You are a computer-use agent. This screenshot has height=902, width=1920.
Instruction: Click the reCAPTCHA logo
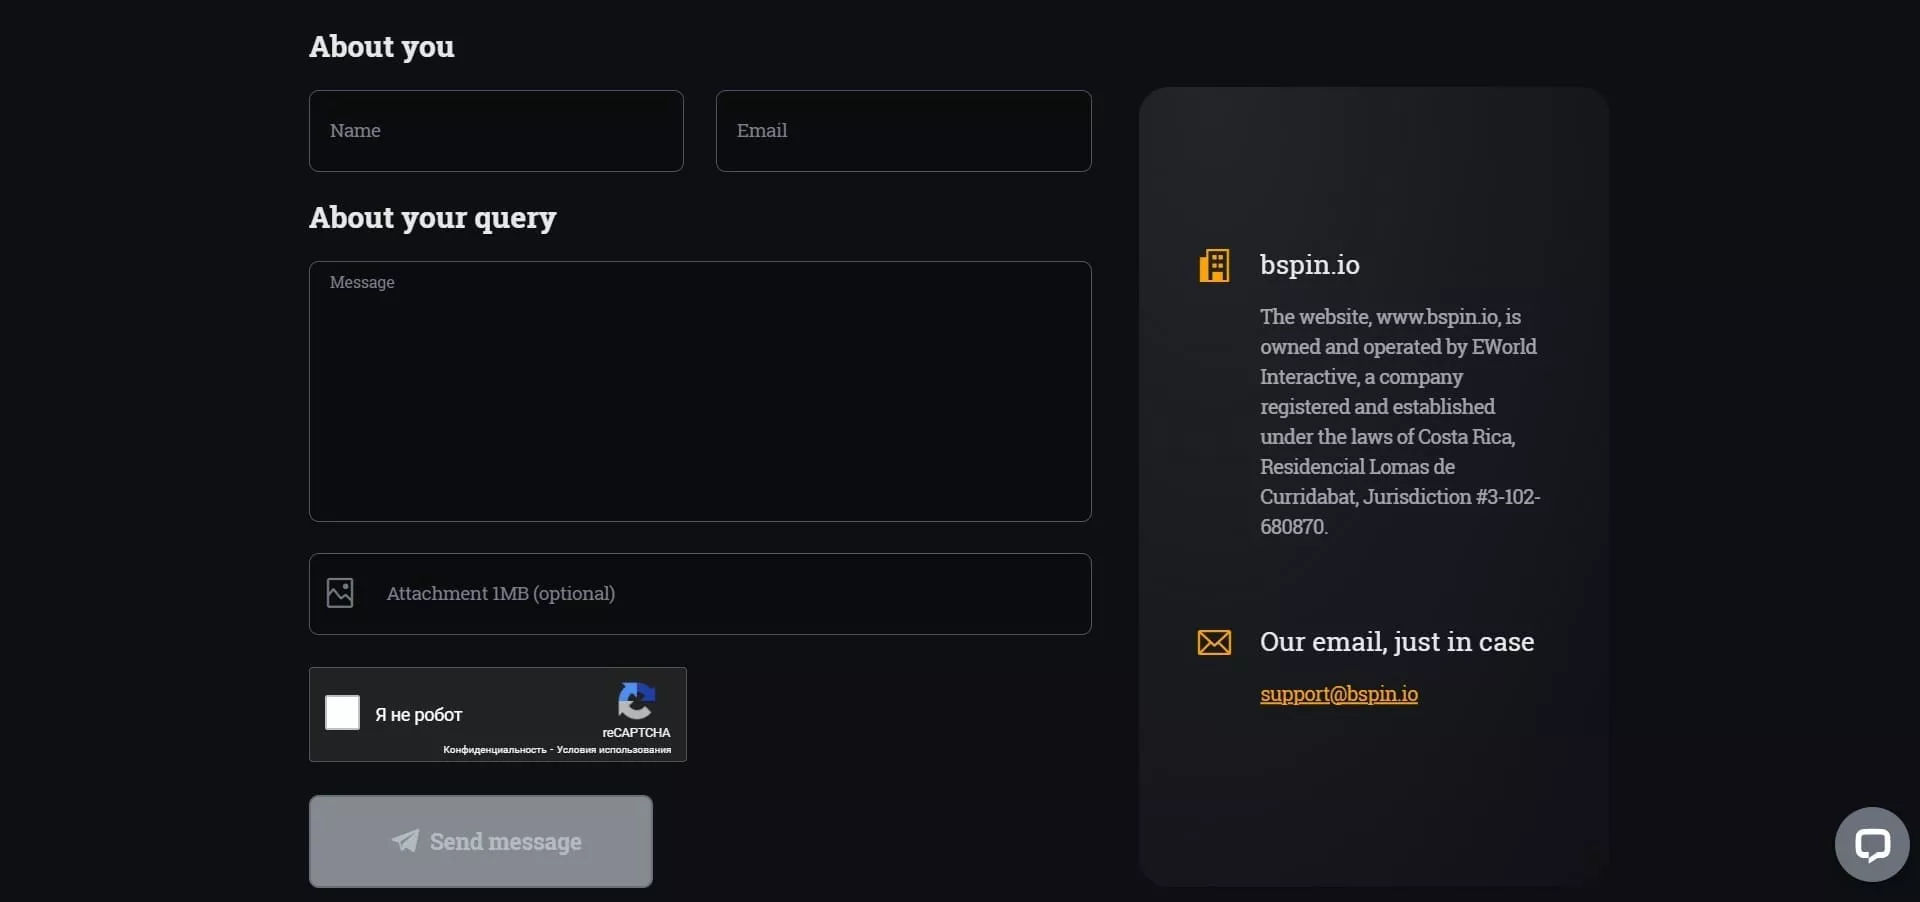636,701
